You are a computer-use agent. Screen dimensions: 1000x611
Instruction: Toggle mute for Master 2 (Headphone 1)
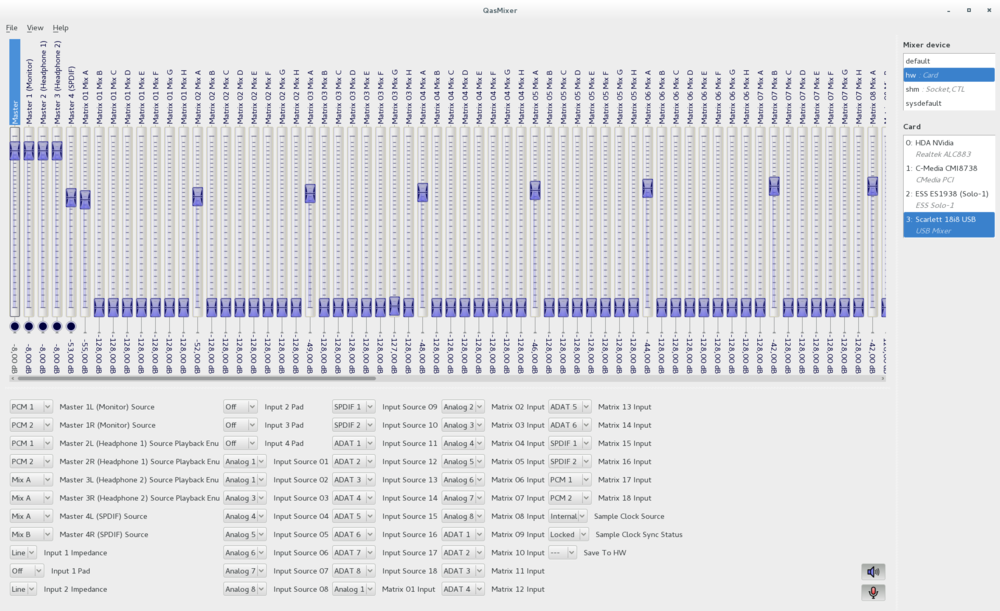tap(43, 327)
